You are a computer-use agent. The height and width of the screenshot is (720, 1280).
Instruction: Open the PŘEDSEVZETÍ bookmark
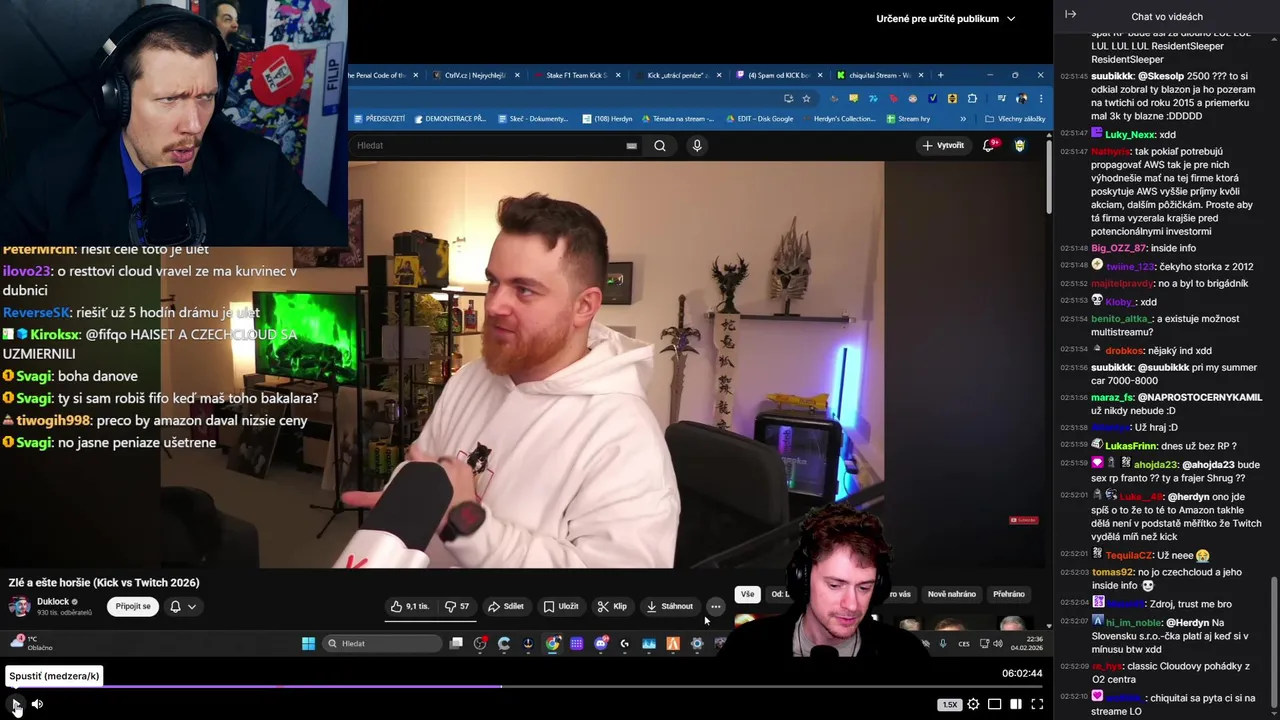[x=379, y=119]
